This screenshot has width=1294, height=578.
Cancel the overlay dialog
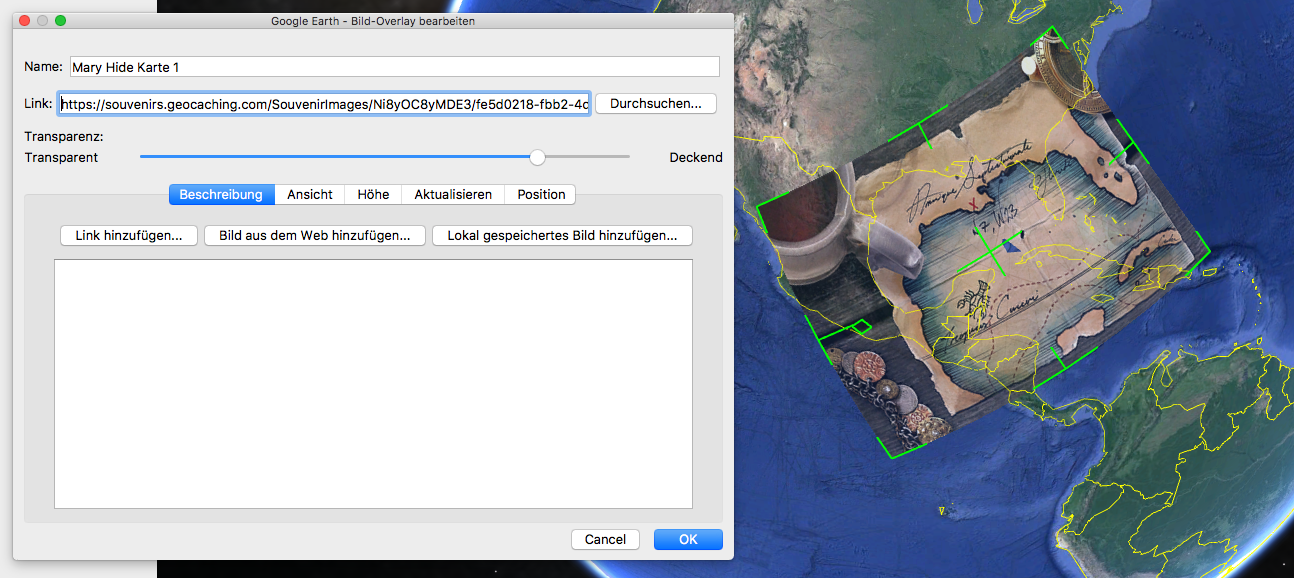605,539
